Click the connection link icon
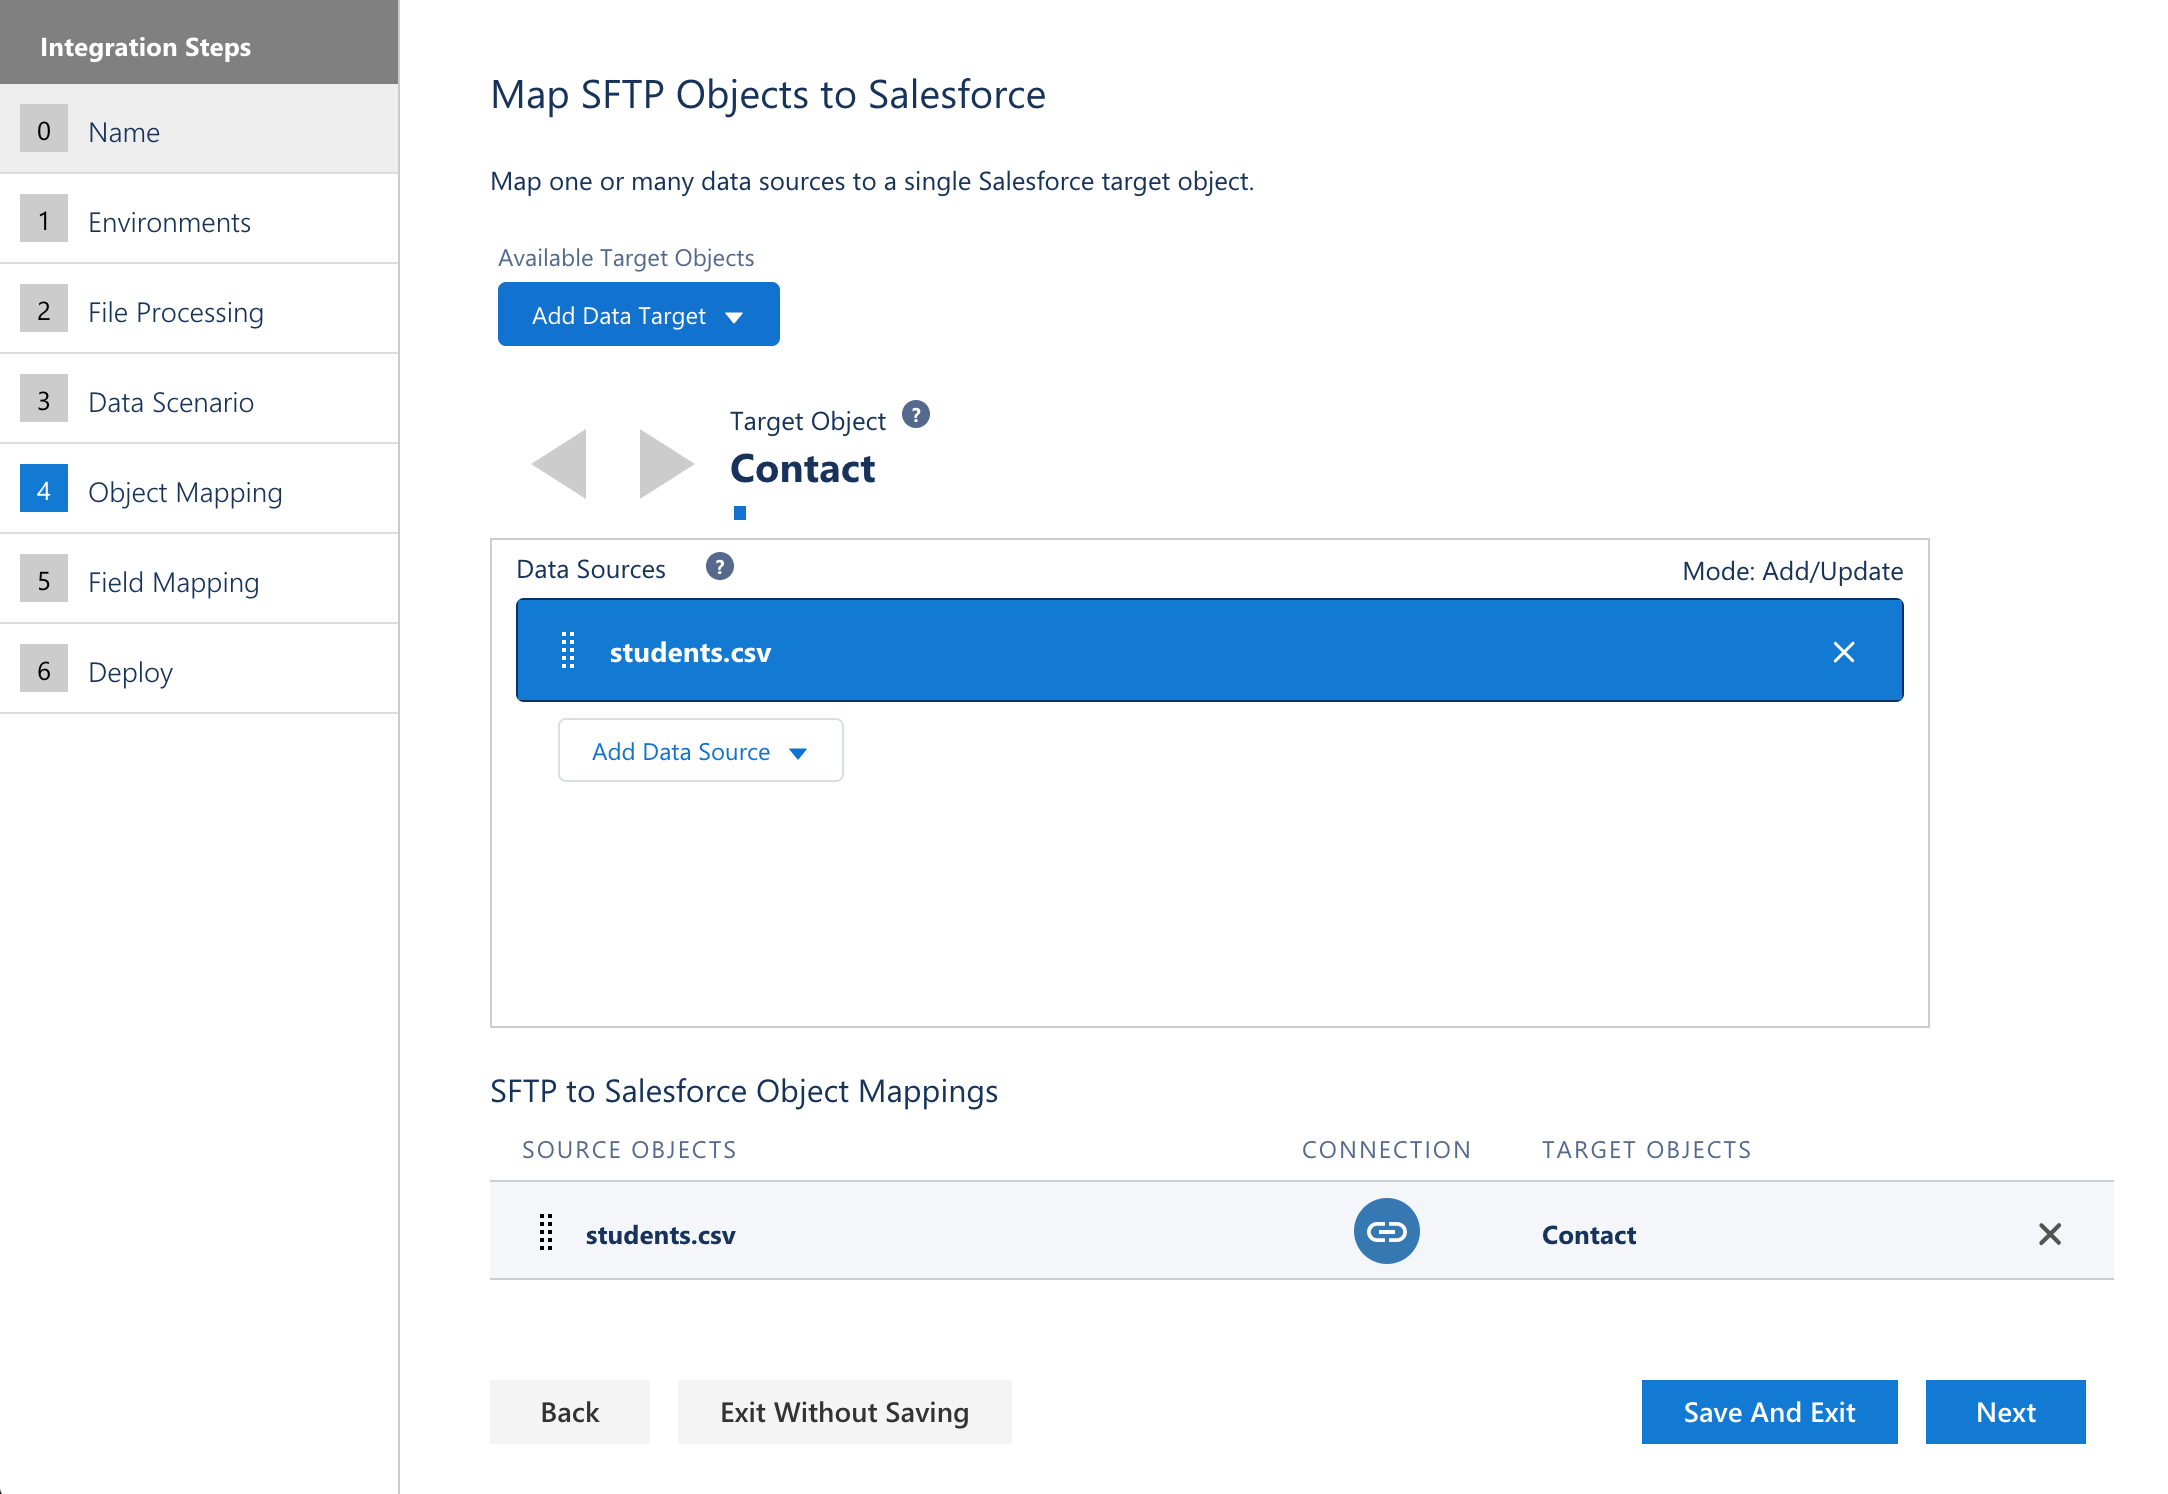This screenshot has width=2168, height=1494. 1386,1231
